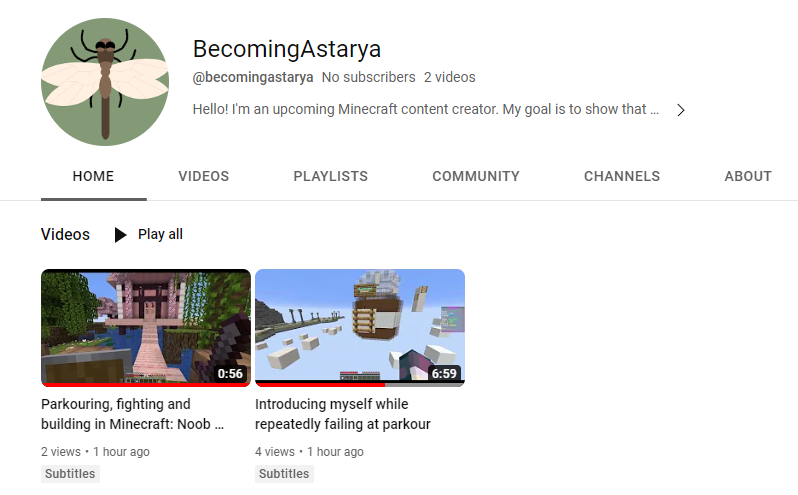The image size is (798, 495).
Task: Click the No subscribers text
Action: [368, 77]
